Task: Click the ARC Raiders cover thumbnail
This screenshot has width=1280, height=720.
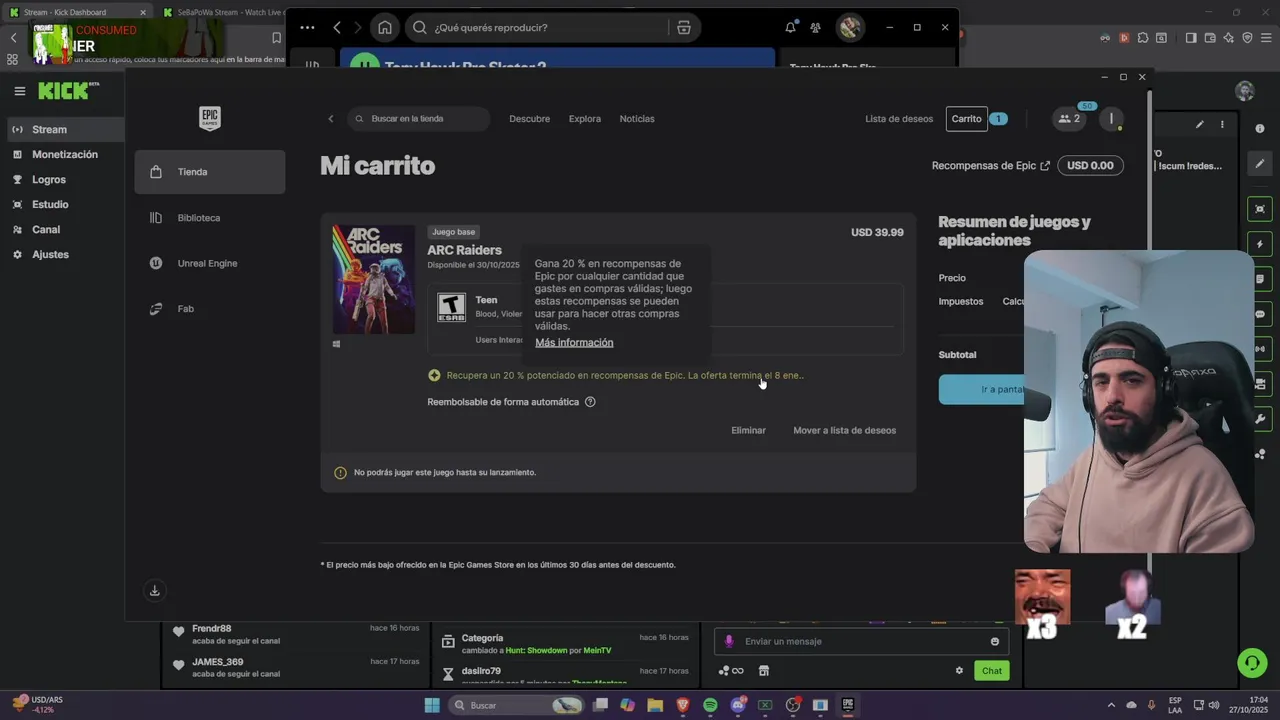Action: click(373, 279)
